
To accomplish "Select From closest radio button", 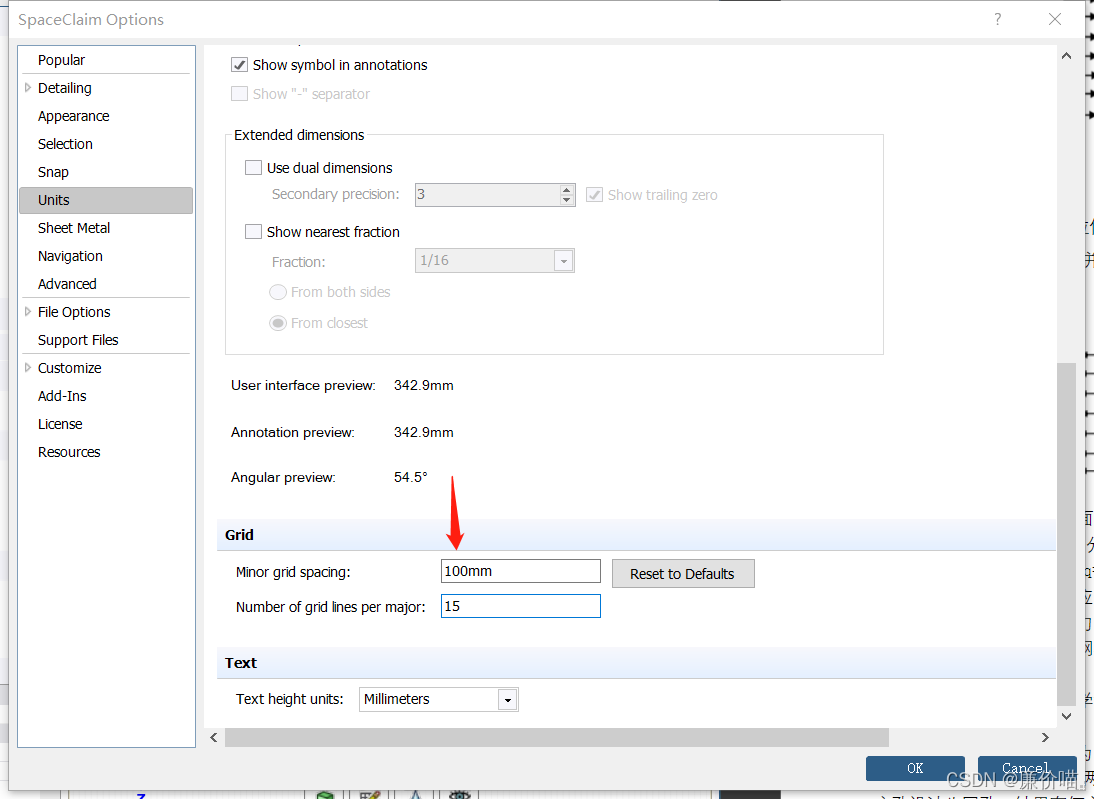I will pyautogui.click(x=278, y=323).
